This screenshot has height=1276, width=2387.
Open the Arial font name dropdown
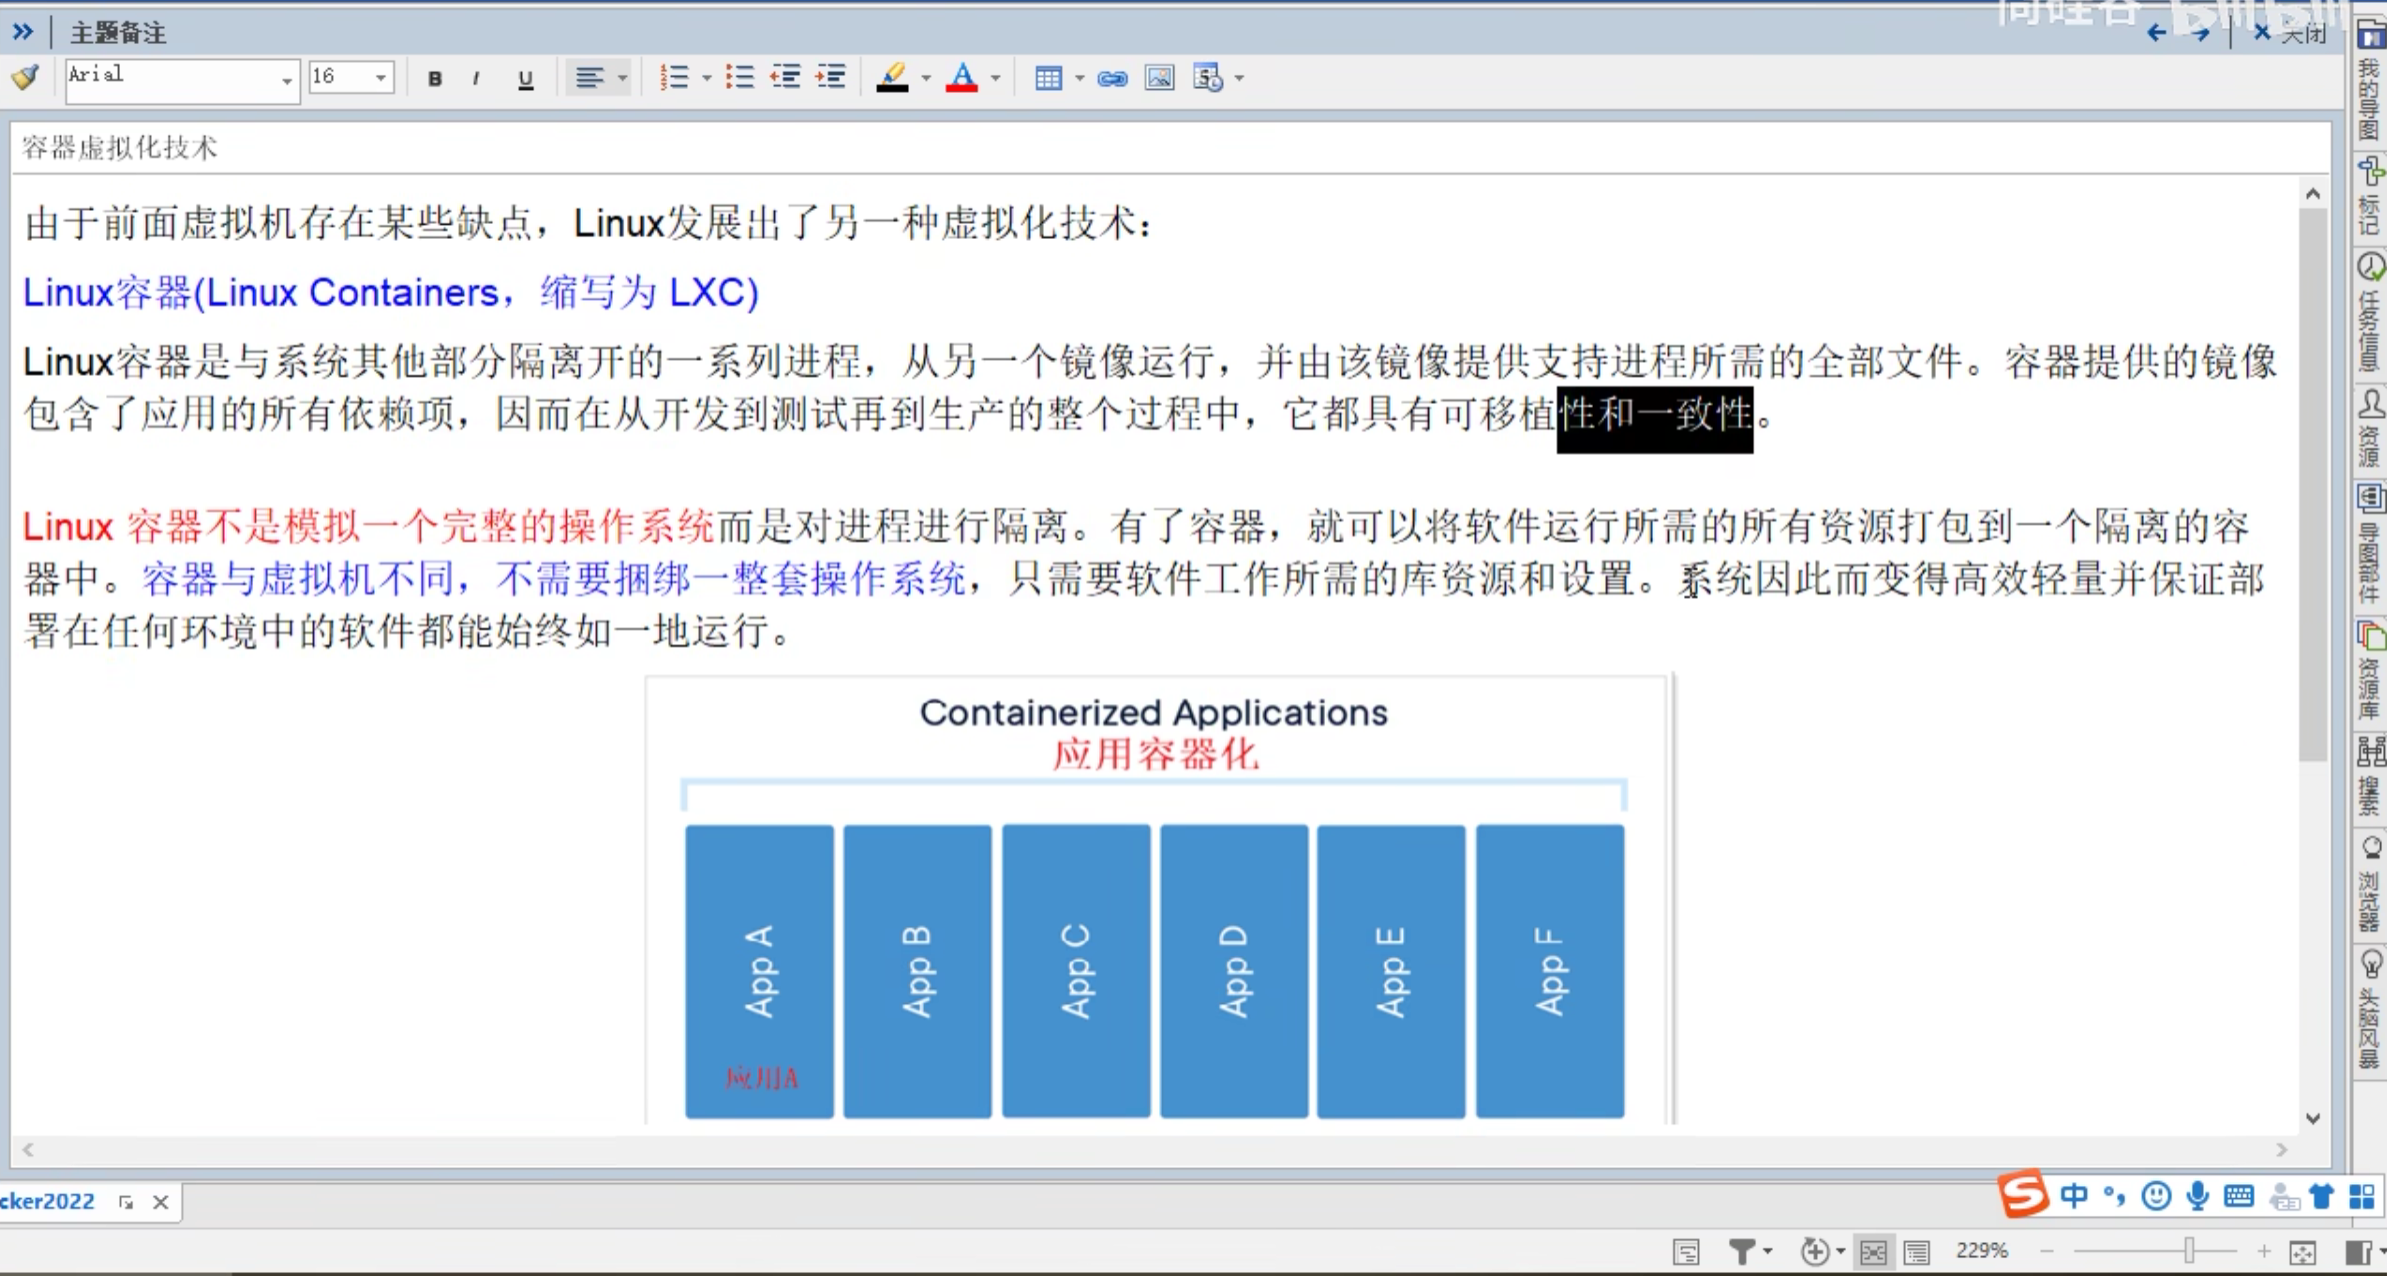click(x=286, y=79)
